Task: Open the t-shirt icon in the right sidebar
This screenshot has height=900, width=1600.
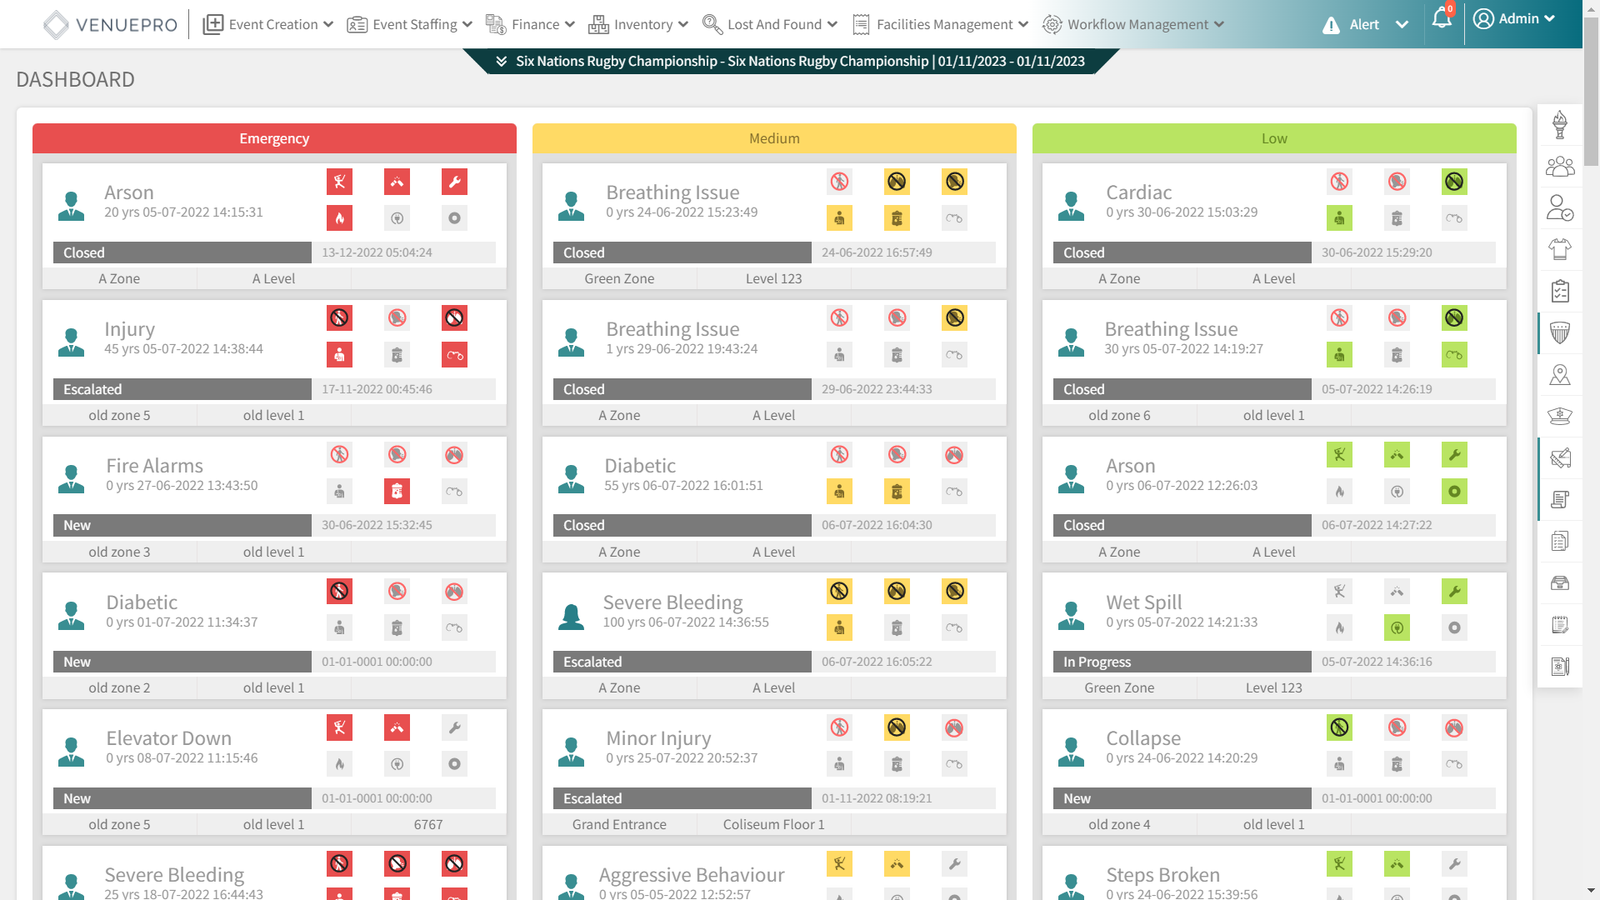Action: [x=1559, y=249]
